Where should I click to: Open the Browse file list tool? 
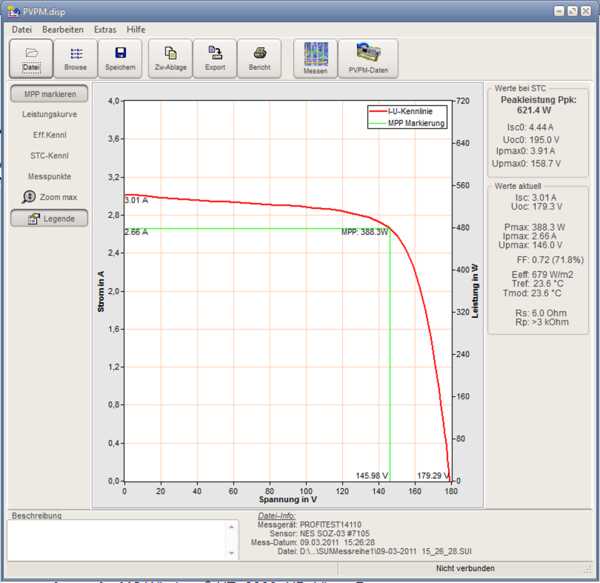75,58
